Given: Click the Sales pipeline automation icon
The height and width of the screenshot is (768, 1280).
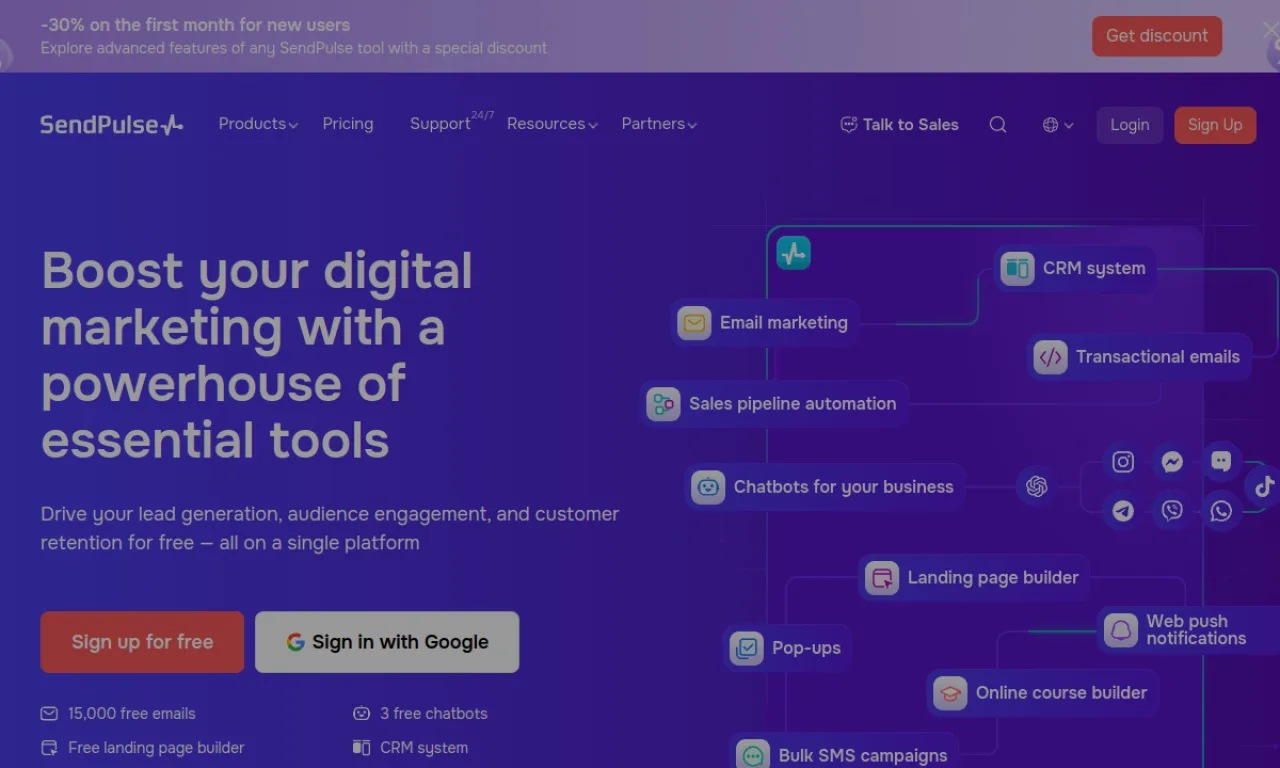Looking at the screenshot, I should click(x=663, y=404).
